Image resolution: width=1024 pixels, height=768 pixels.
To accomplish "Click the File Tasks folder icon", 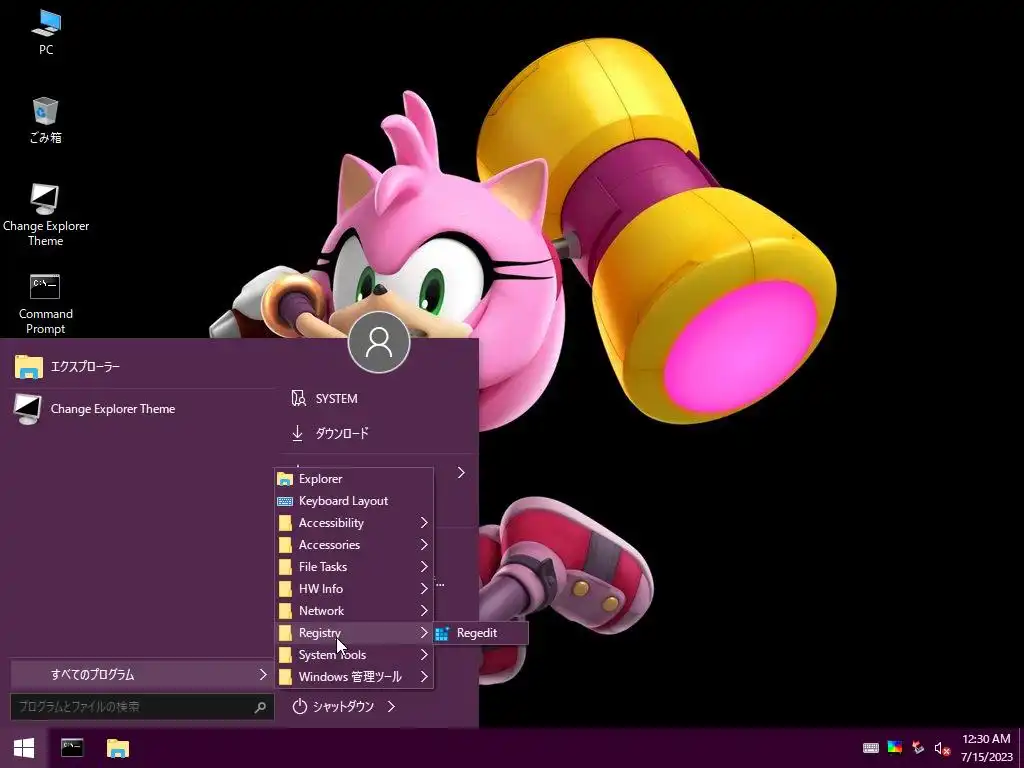I will 285,567.
